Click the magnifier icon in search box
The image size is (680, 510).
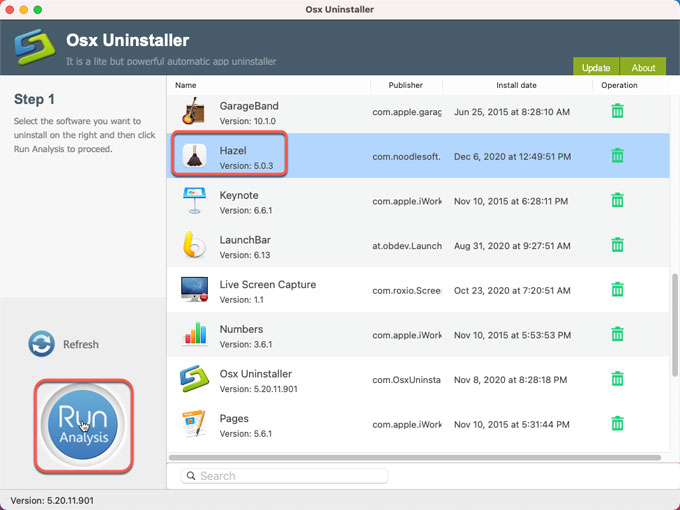tap(191, 476)
